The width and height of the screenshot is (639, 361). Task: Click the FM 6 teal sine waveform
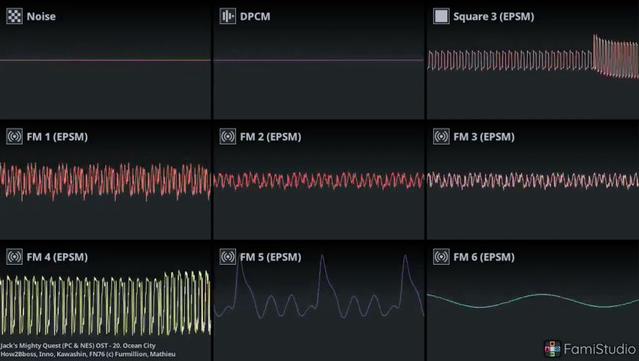[533, 301]
